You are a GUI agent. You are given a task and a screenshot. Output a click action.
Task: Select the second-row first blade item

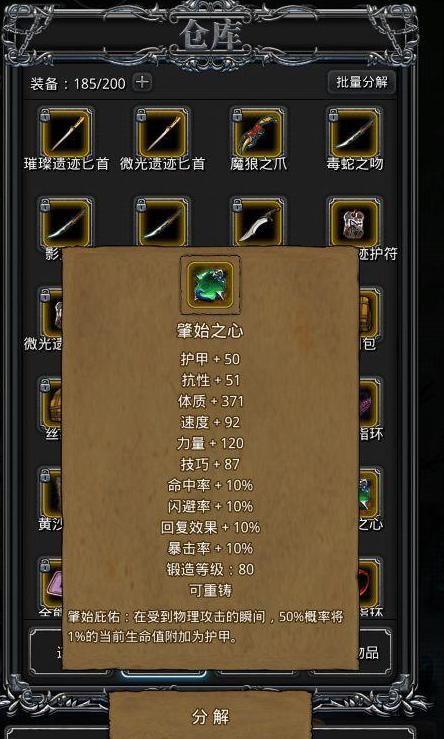(66, 222)
